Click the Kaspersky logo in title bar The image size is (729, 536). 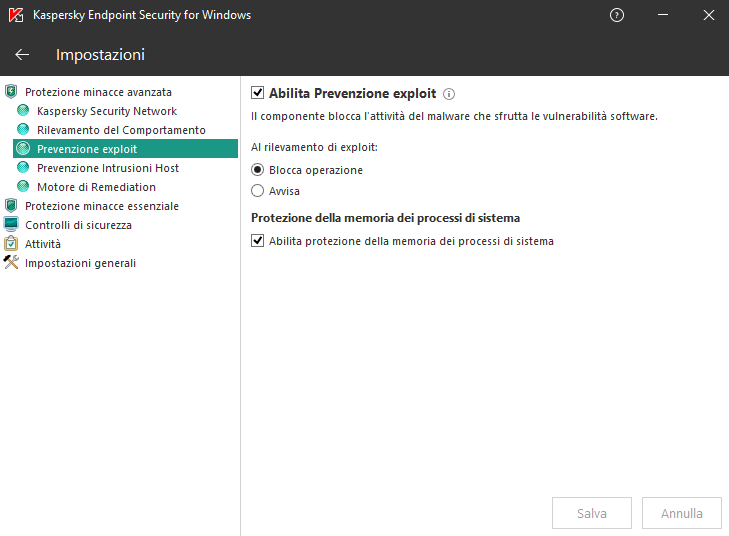pos(16,15)
